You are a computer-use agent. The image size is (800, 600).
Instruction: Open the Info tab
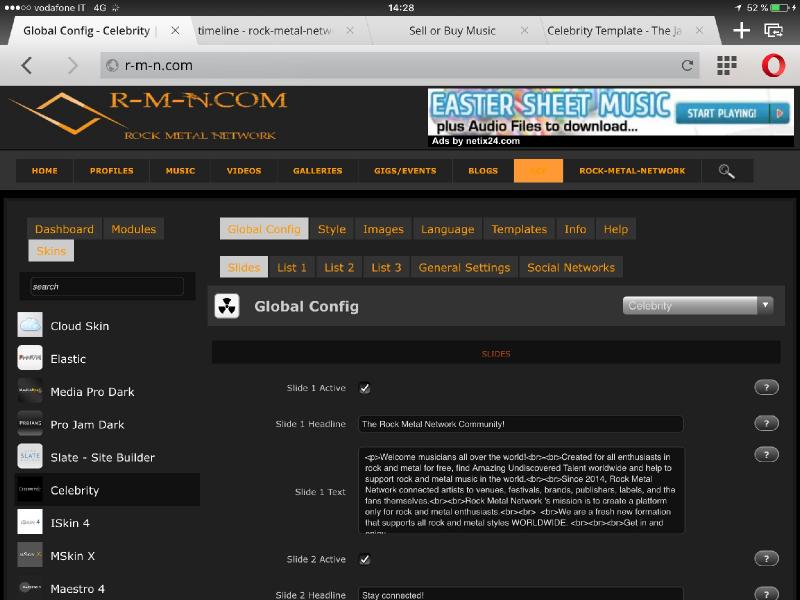(575, 229)
